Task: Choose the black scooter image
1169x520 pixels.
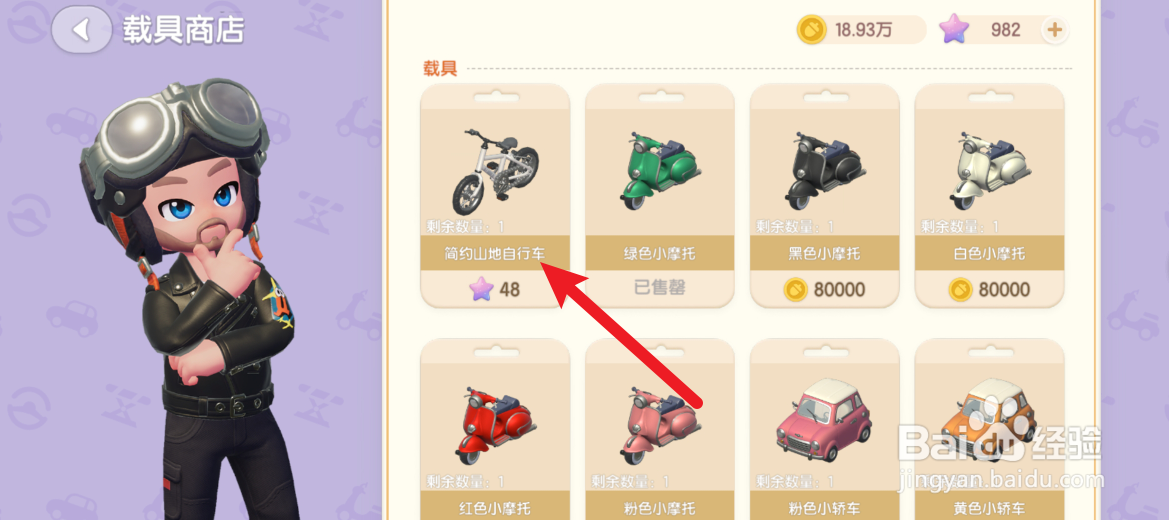Action: pyautogui.click(x=824, y=169)
